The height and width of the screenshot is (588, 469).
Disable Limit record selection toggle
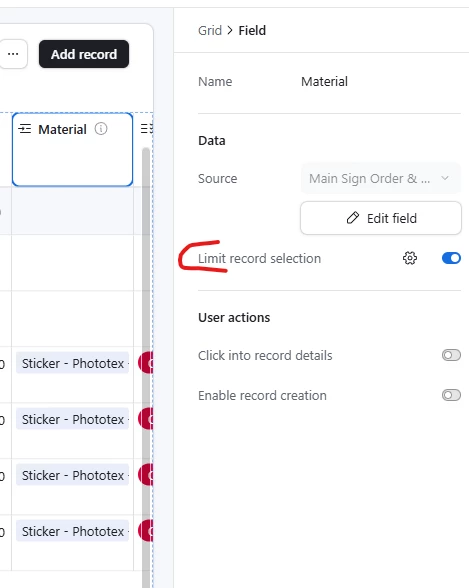click(x=451, y=258)
